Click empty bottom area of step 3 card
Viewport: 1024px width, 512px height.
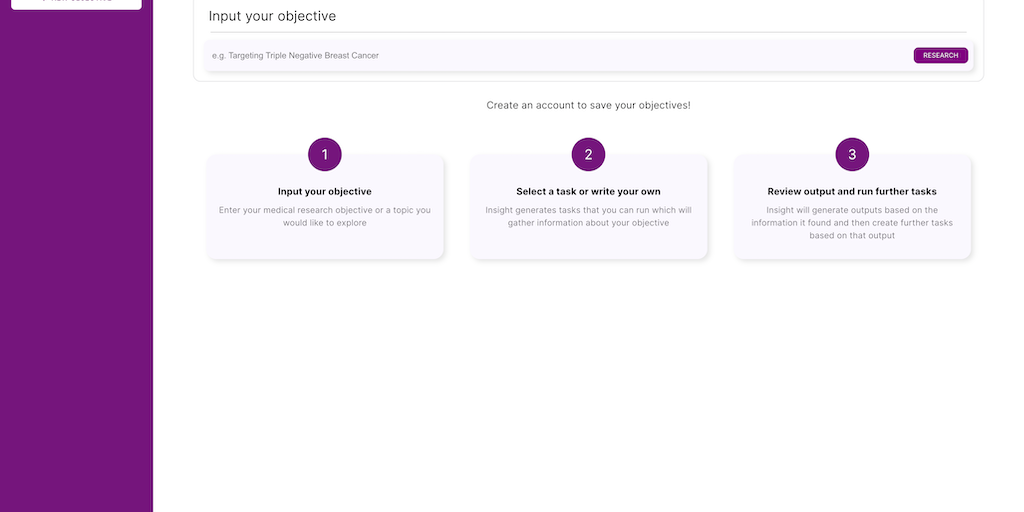852,250
